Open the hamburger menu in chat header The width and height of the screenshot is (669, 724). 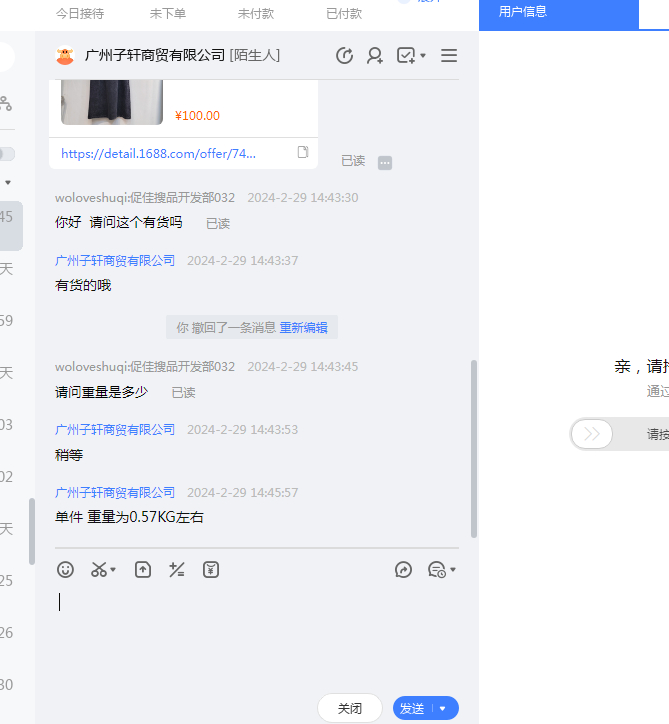click(x=449, y=56)
